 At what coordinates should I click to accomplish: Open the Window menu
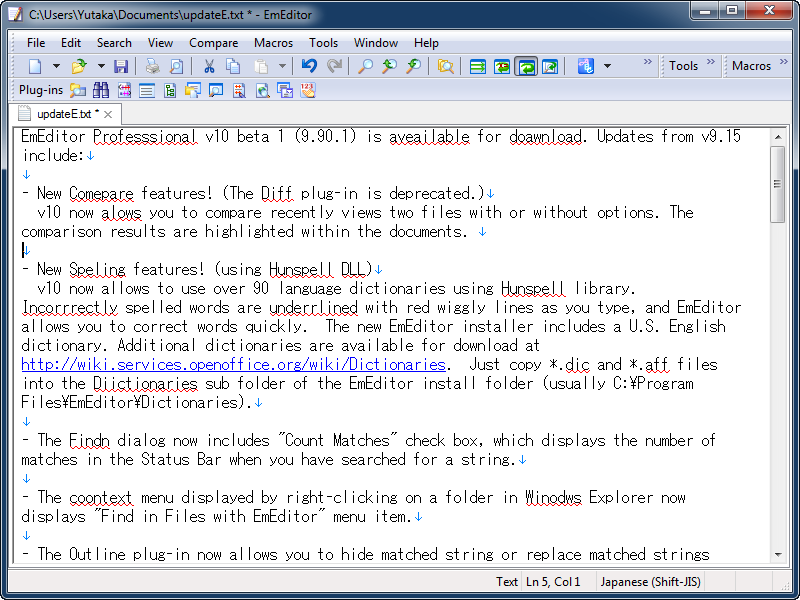(x=376, y=43)
